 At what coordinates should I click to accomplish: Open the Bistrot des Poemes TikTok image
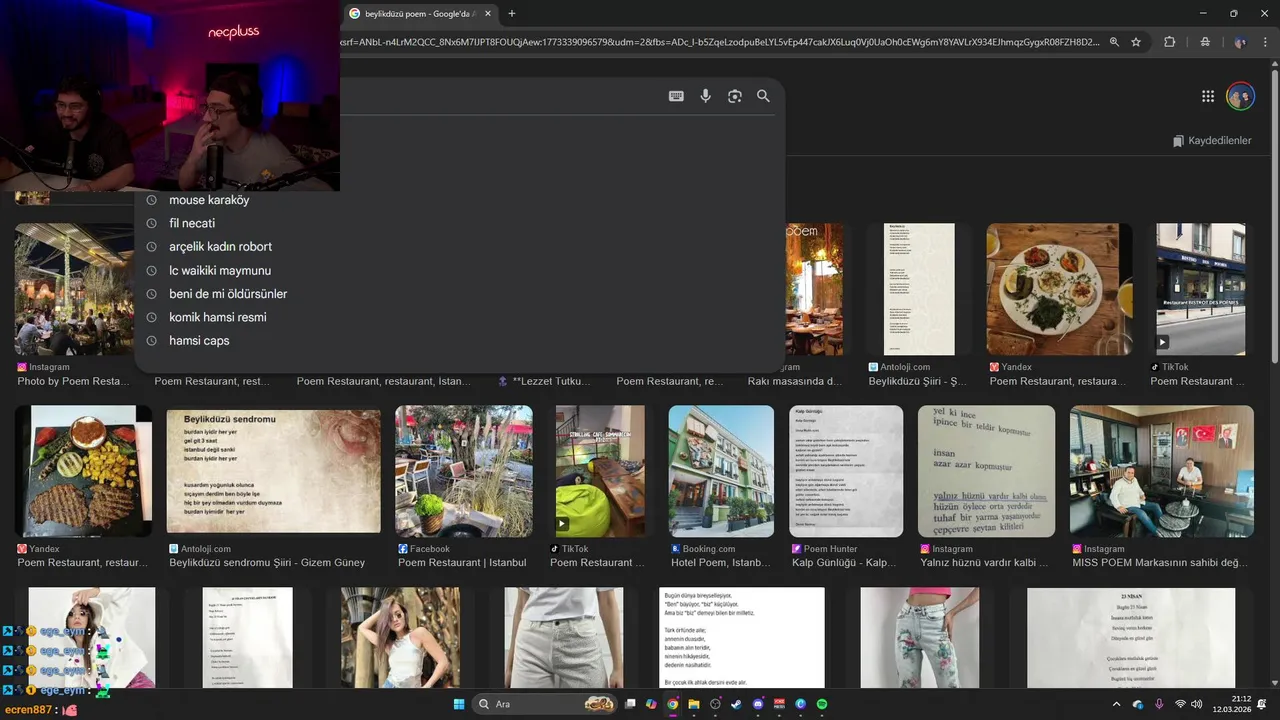tap(1201, 289)
